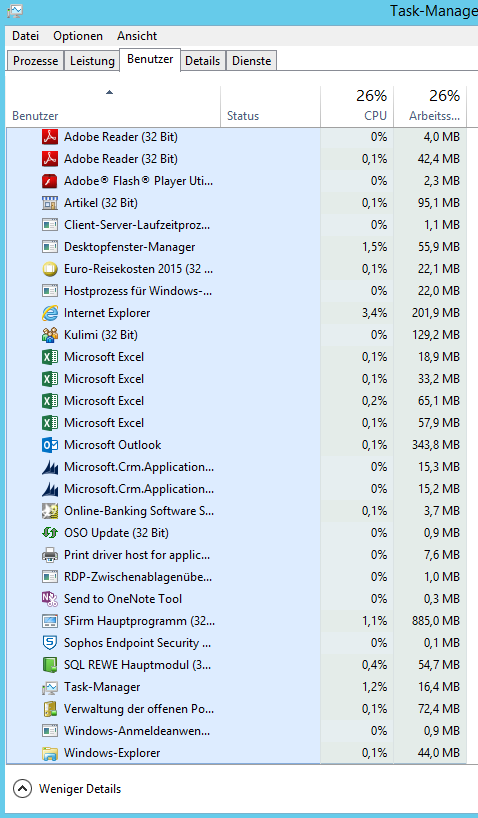This screenshot has width=478, height=818.
Task: Click the 95,1 MB memory value
Action: pyautogui.click(x=439, y=203)
